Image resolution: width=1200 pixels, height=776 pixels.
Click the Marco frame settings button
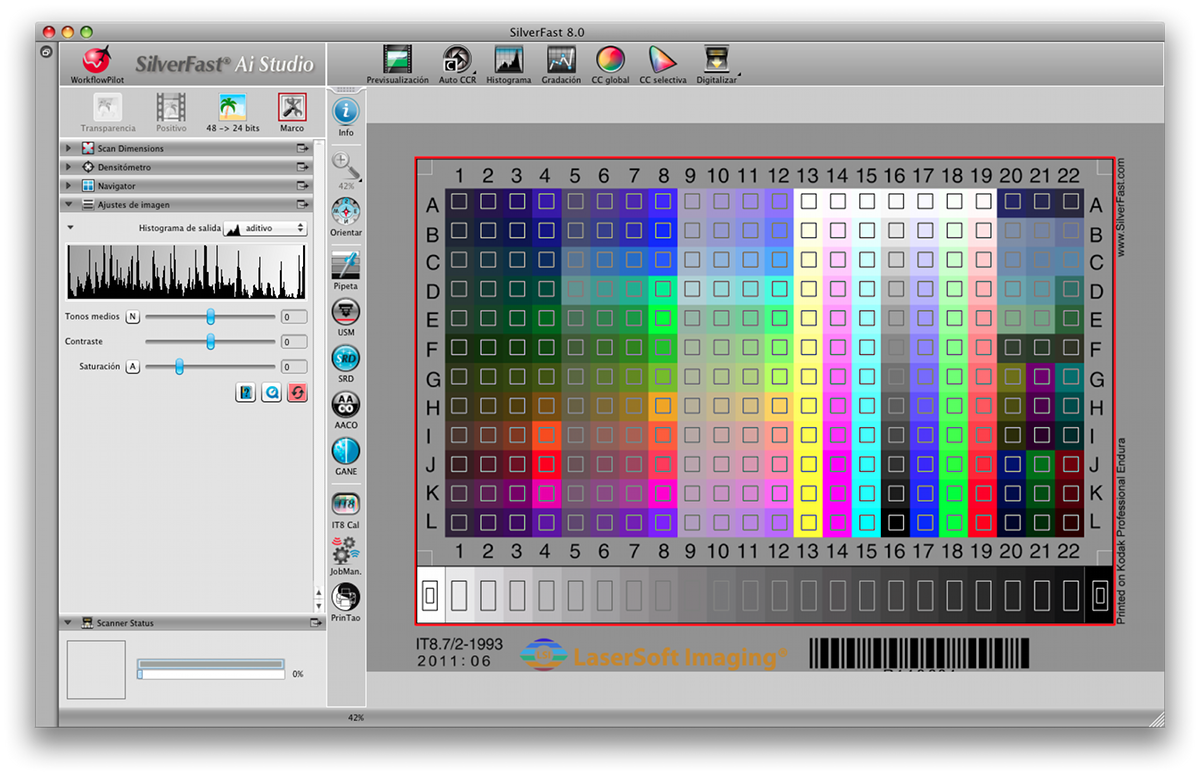292,108
